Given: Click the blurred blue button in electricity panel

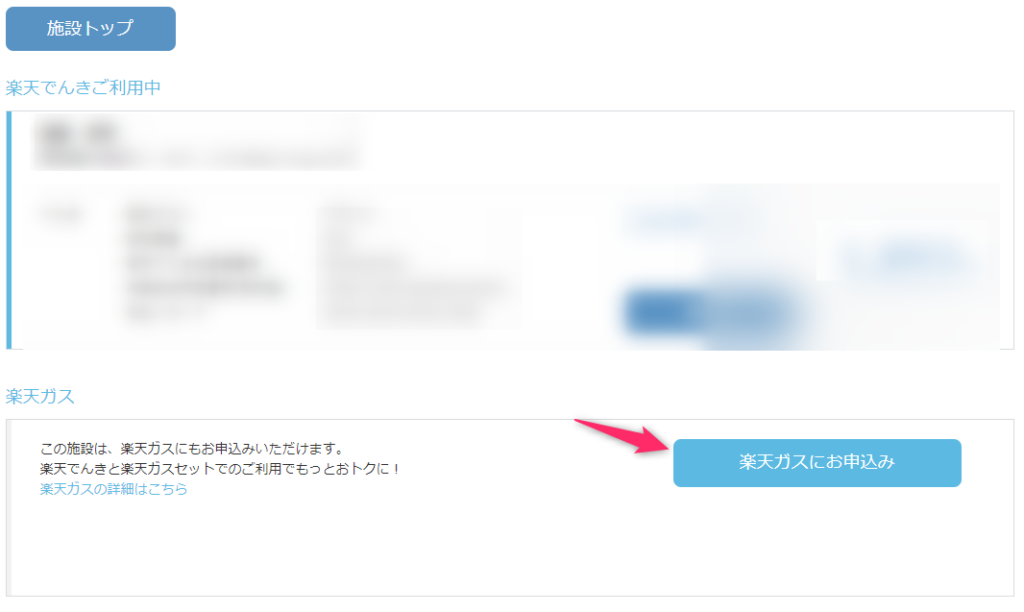Looking at the screenshot, I should [x=709, y=312].
